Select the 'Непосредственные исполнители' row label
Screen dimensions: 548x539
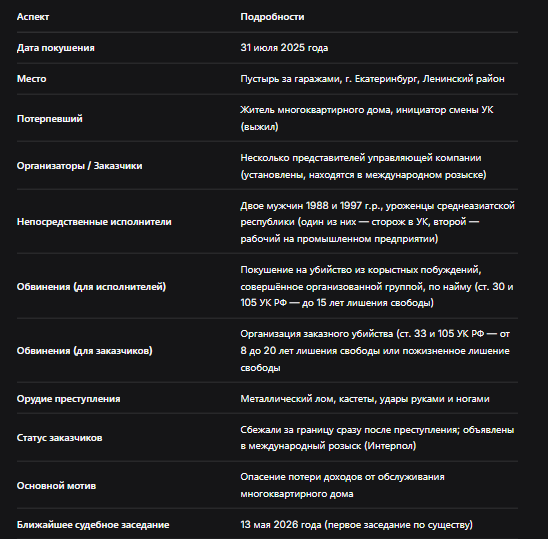coord(94,222)
